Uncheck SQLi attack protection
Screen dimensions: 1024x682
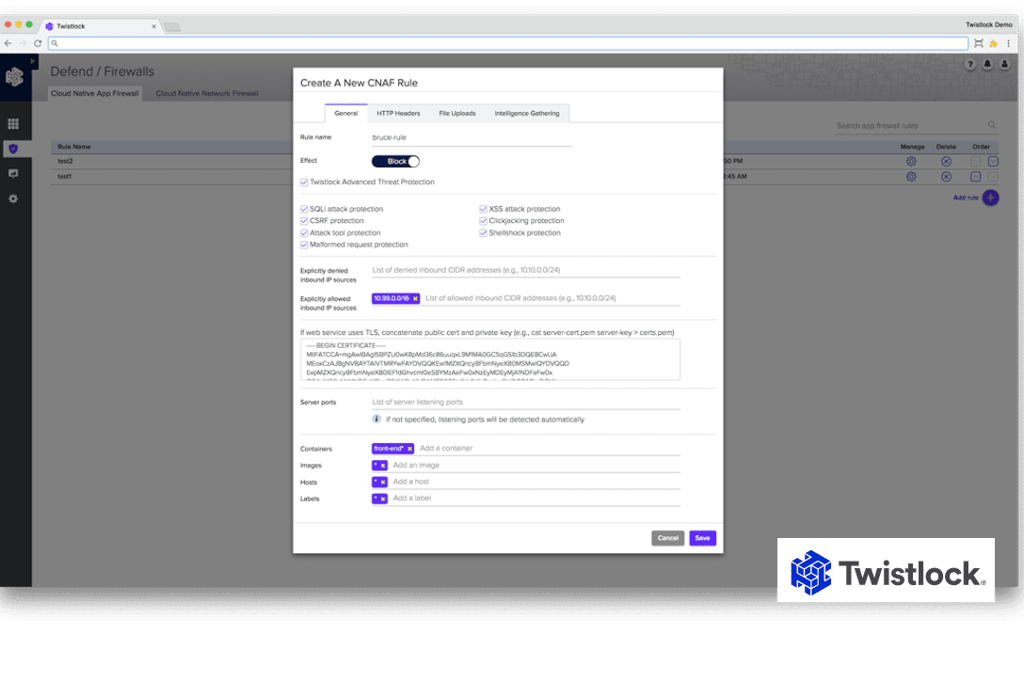tap(304, 209)
